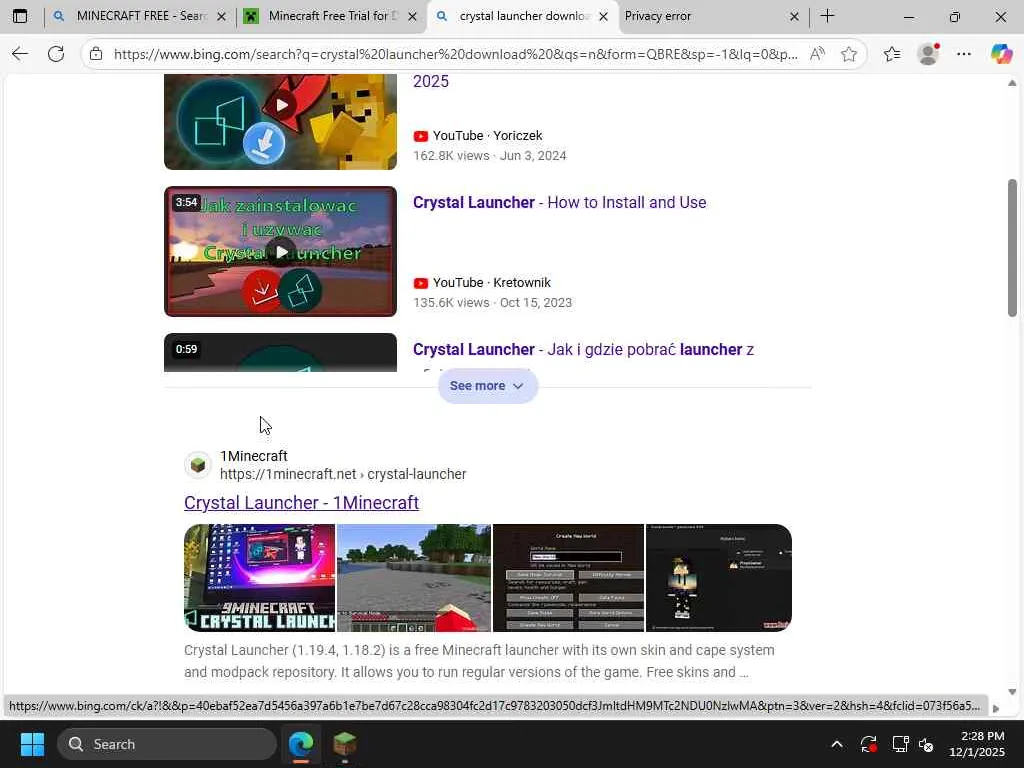1024x768 pixels.
Task: Open the Windows Start menu
Action: 32,744
